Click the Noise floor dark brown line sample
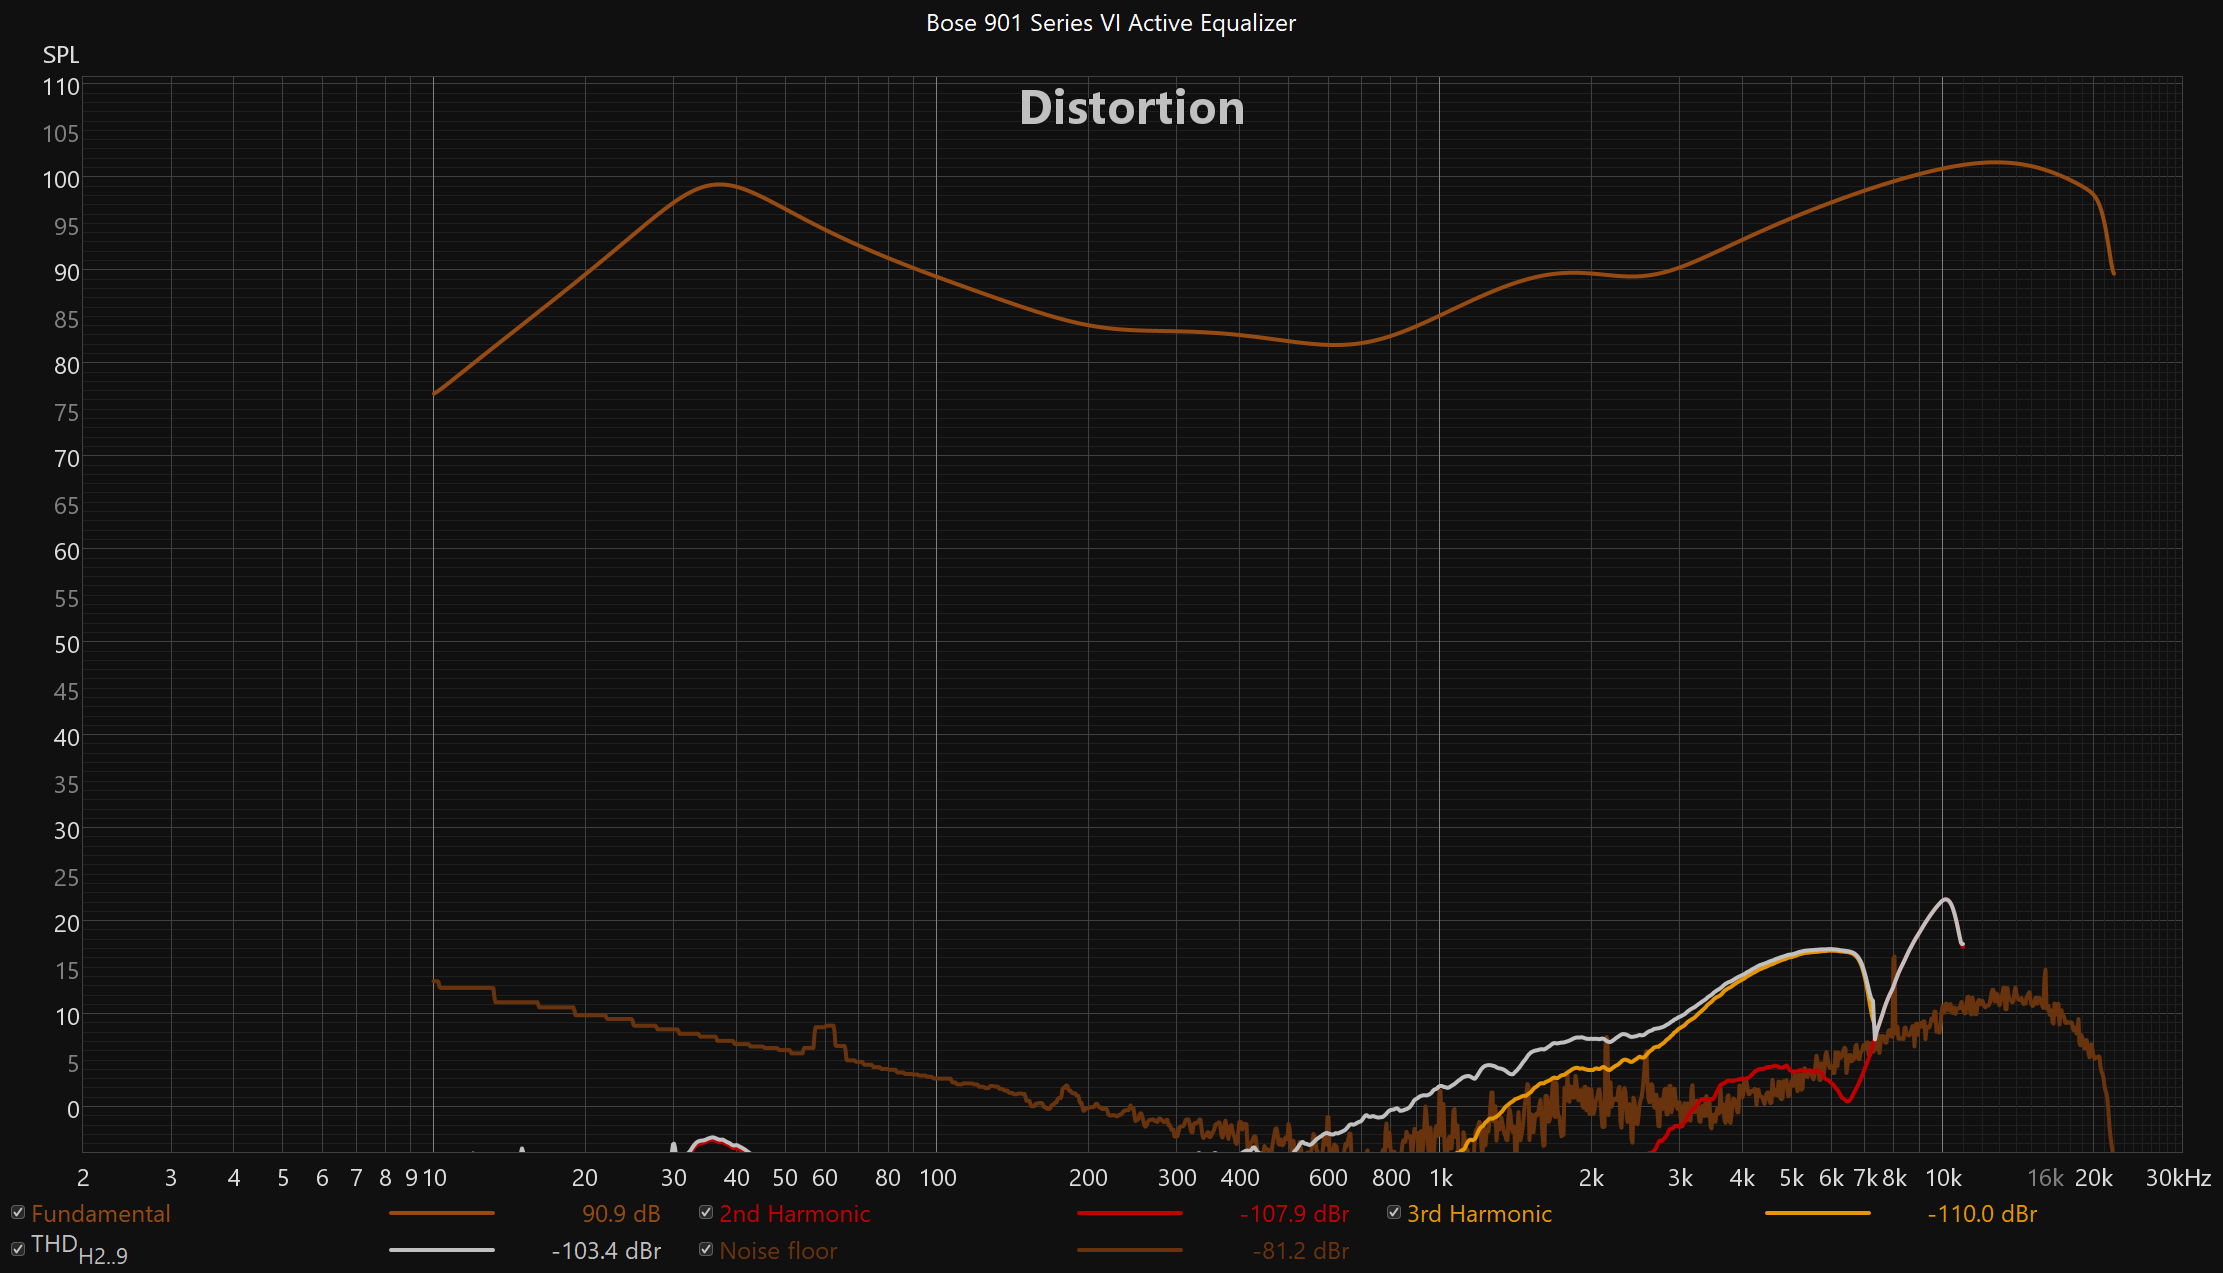The width and height of the screenshot is (2223, 1273). (x=1130, y=1250)
